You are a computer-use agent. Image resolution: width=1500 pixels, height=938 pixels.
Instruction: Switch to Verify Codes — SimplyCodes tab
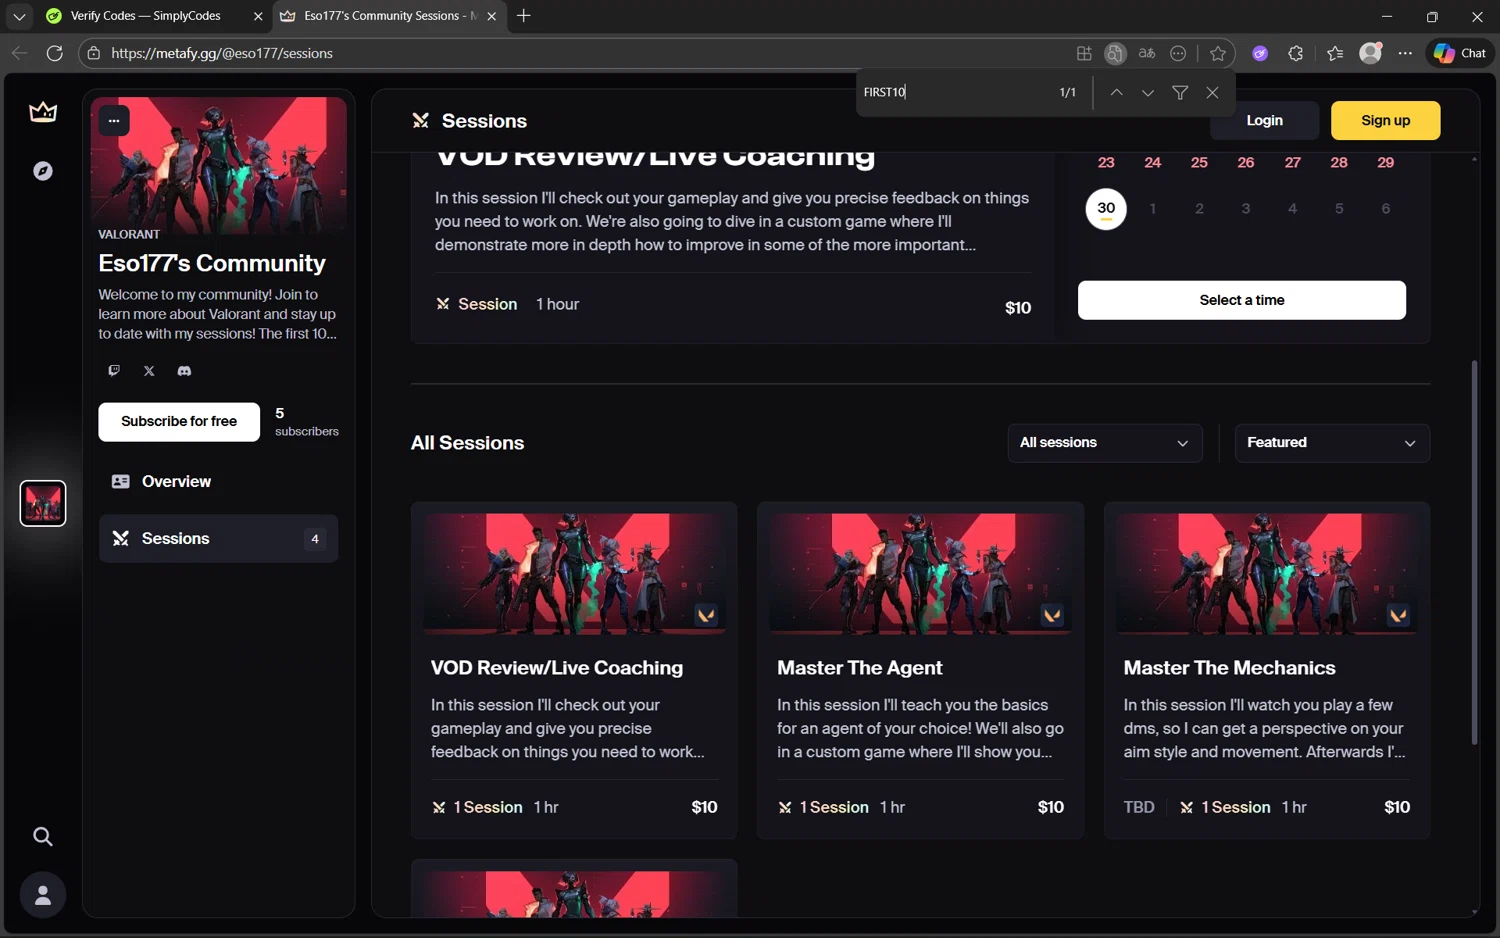pos(145,16)
